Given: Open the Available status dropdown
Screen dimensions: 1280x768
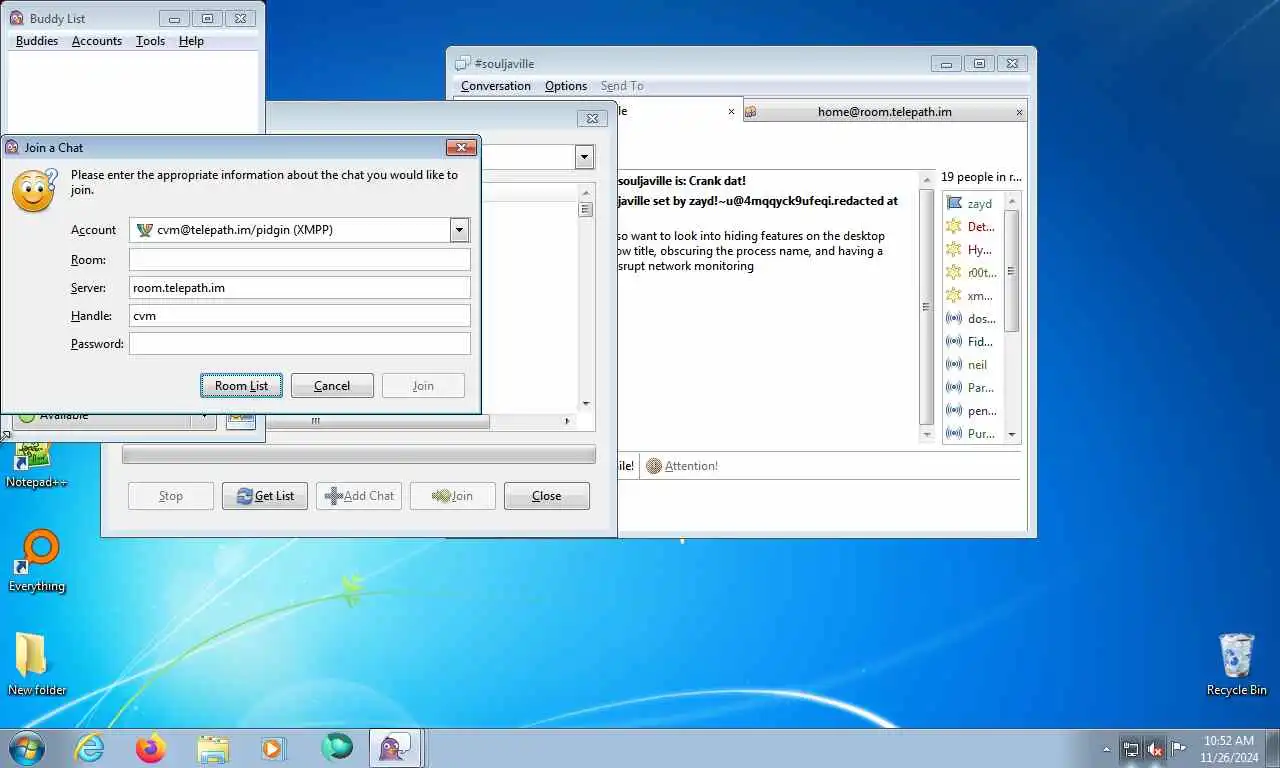Looking at the screenshot, I should pyautogui.click(x=114, y=417).
